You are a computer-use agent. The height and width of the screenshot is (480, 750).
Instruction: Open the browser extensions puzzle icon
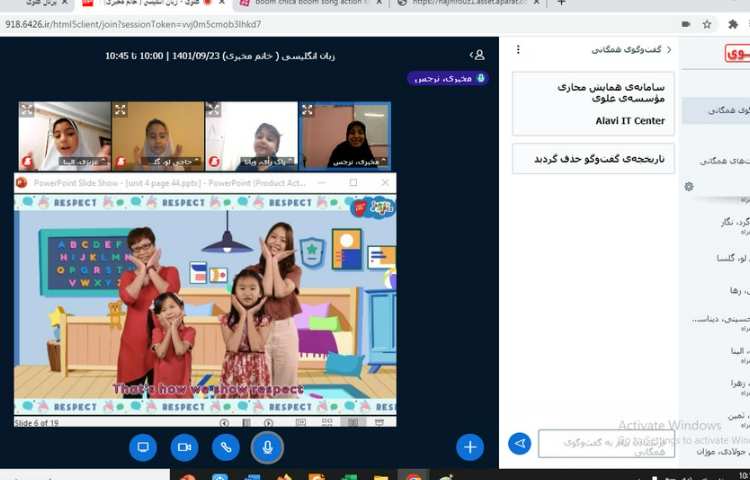[733, 24]
